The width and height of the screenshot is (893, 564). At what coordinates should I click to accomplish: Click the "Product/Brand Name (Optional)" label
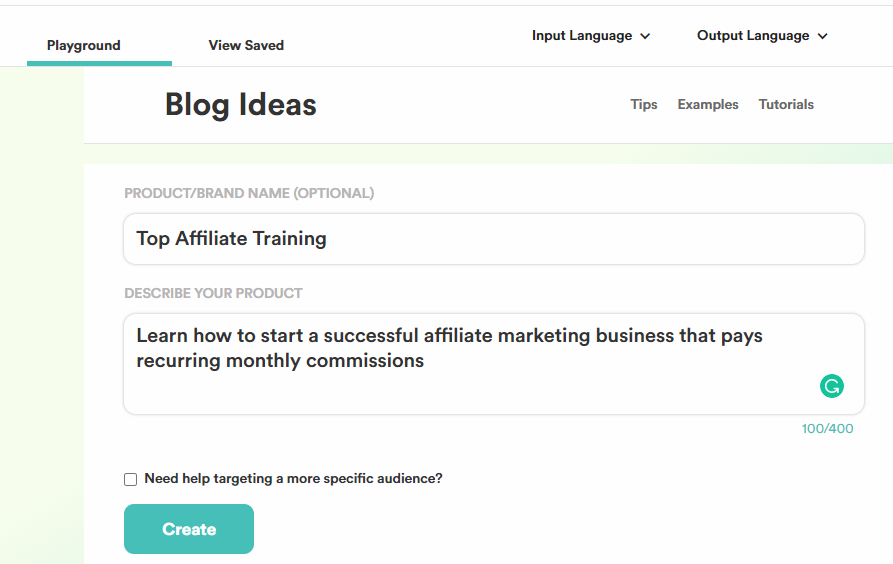249,193
